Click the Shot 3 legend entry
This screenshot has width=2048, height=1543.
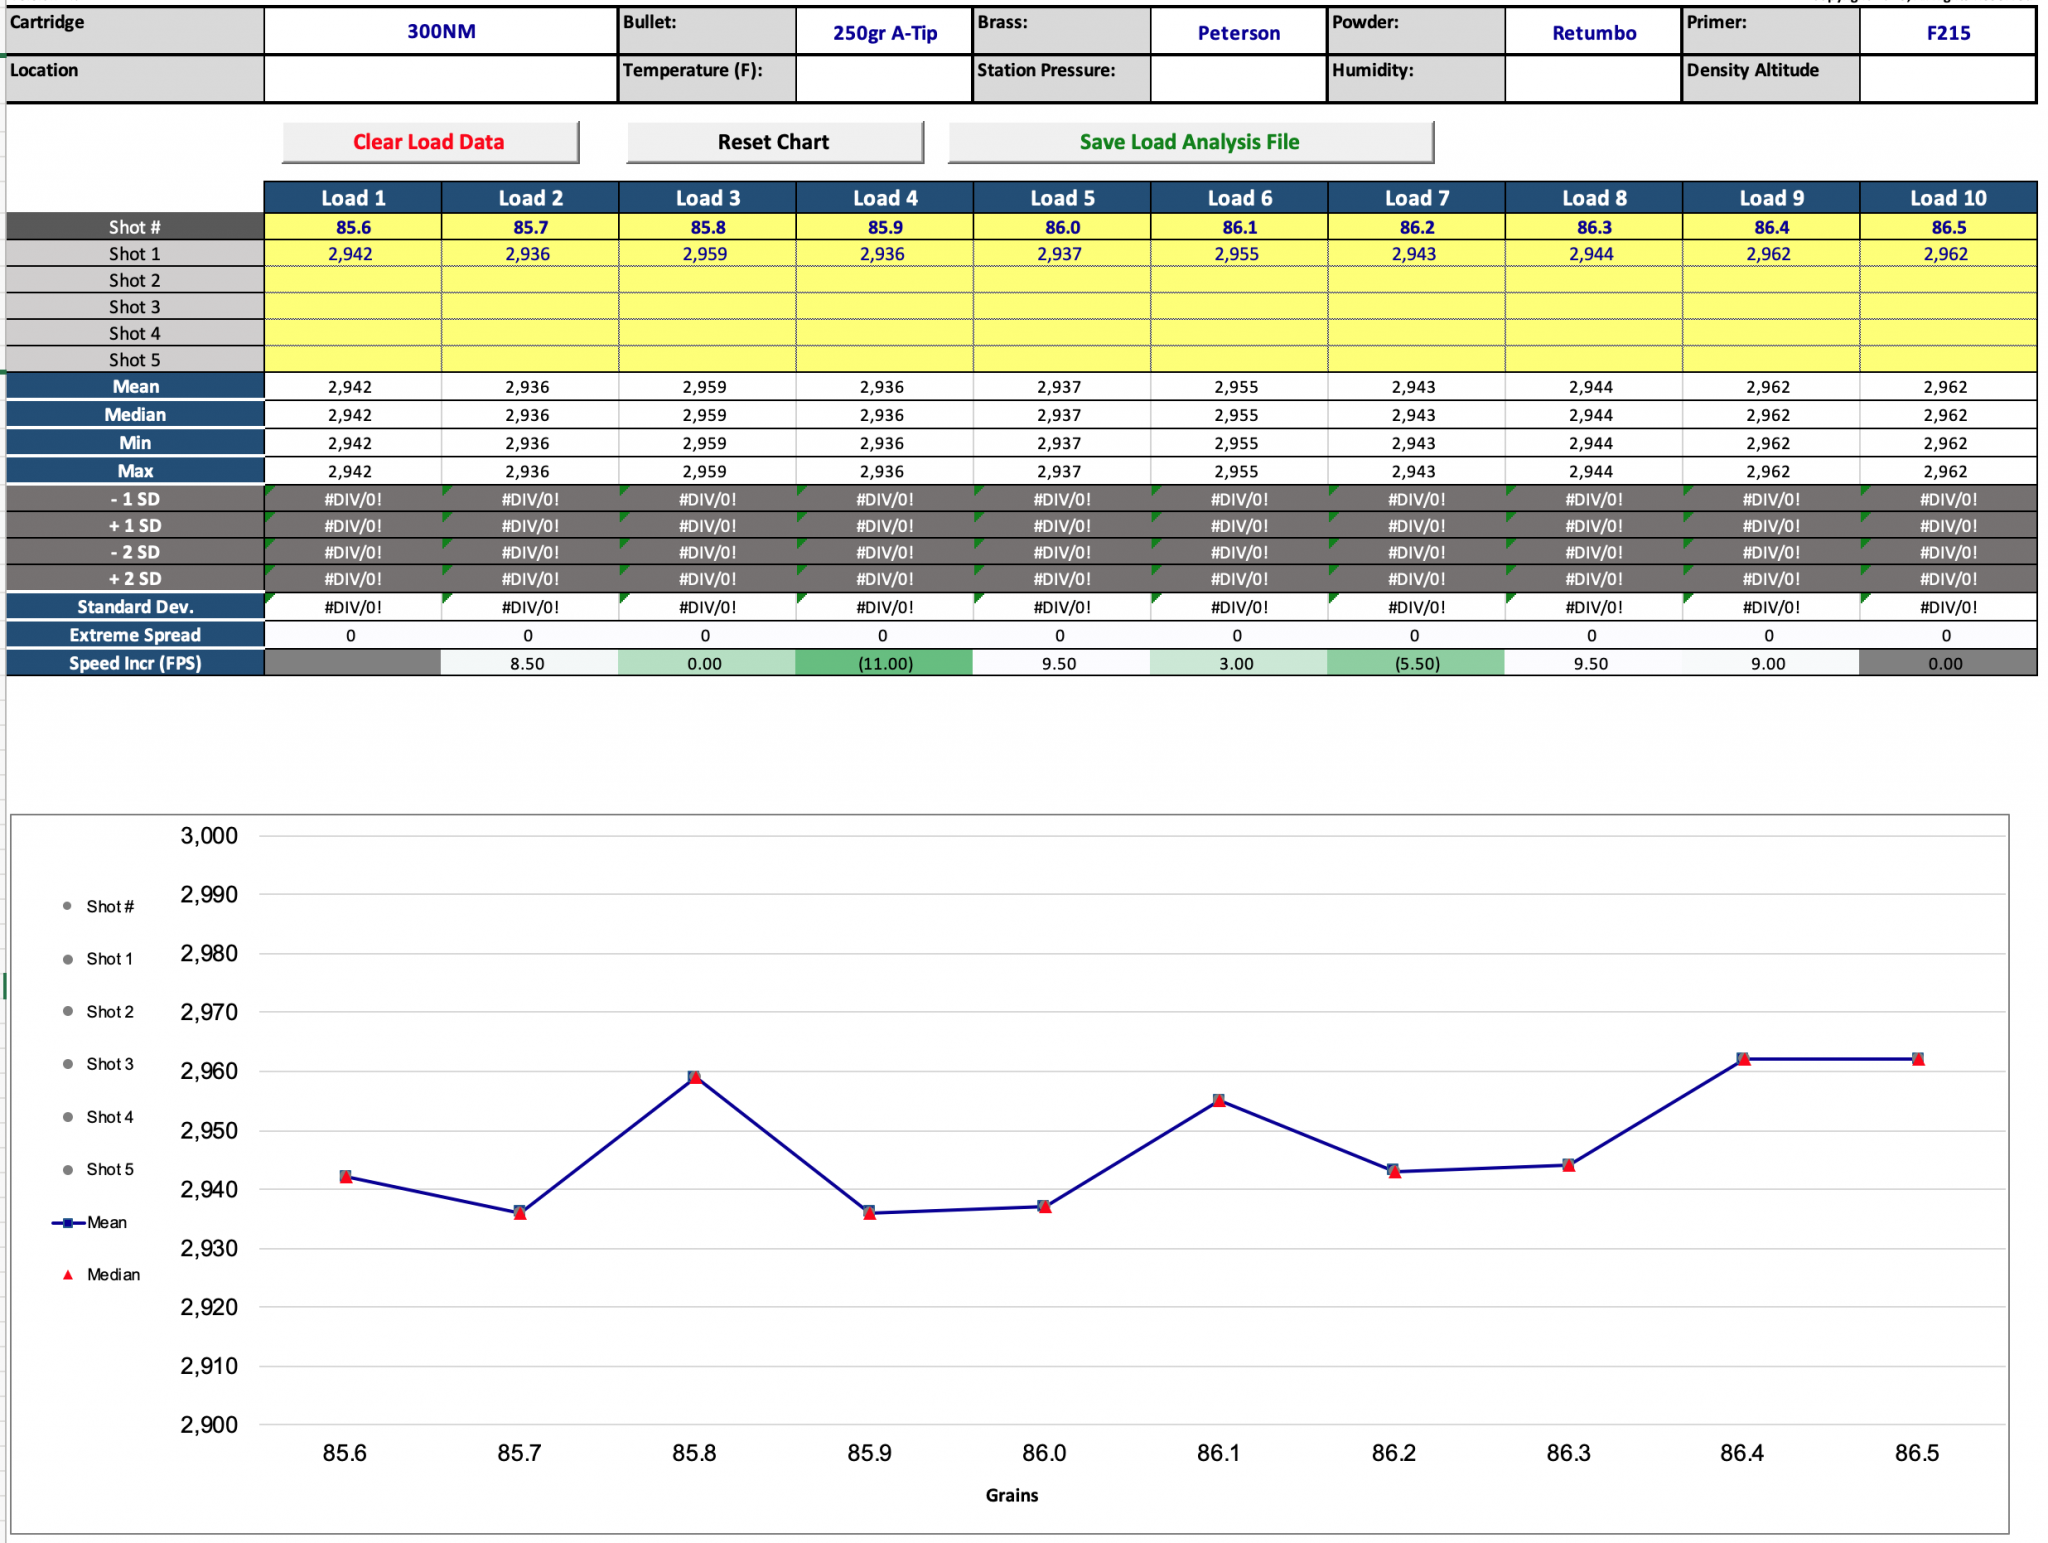point(109,1064)
